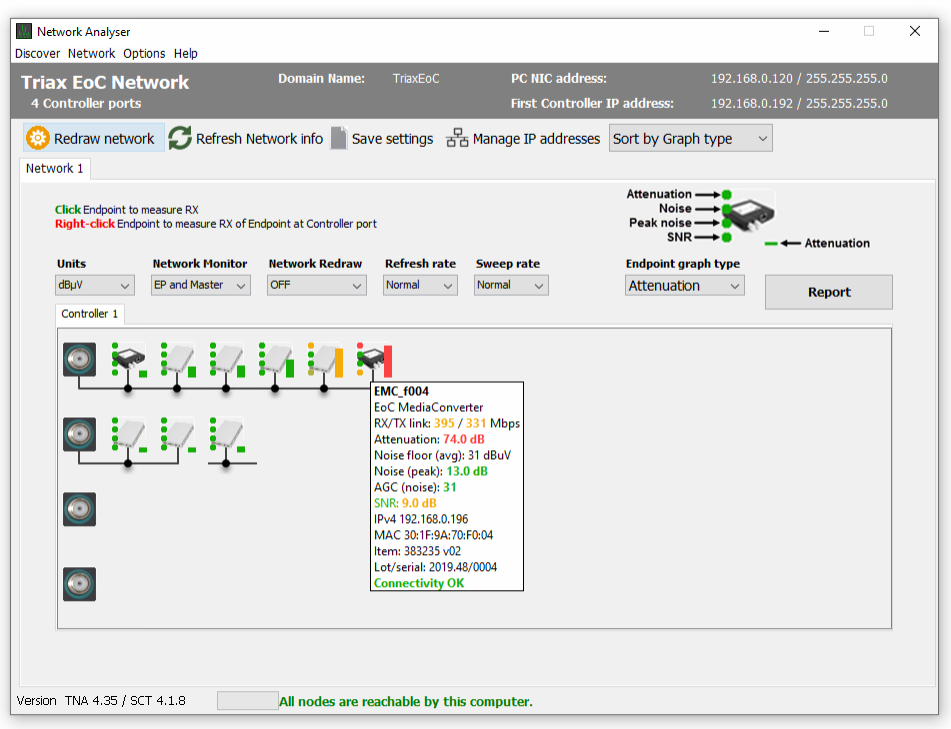
Task: Close the Network Analyser window
Action: 915,31
